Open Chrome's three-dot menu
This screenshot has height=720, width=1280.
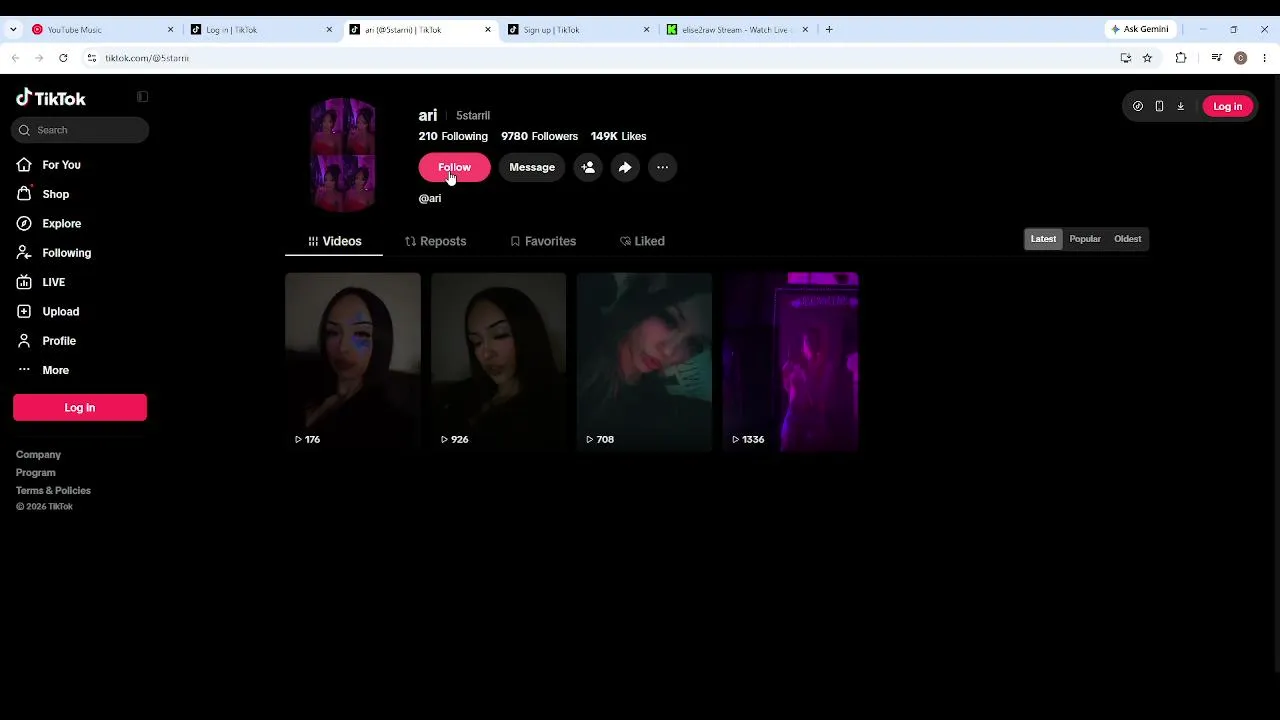(x=1265, y=58)
